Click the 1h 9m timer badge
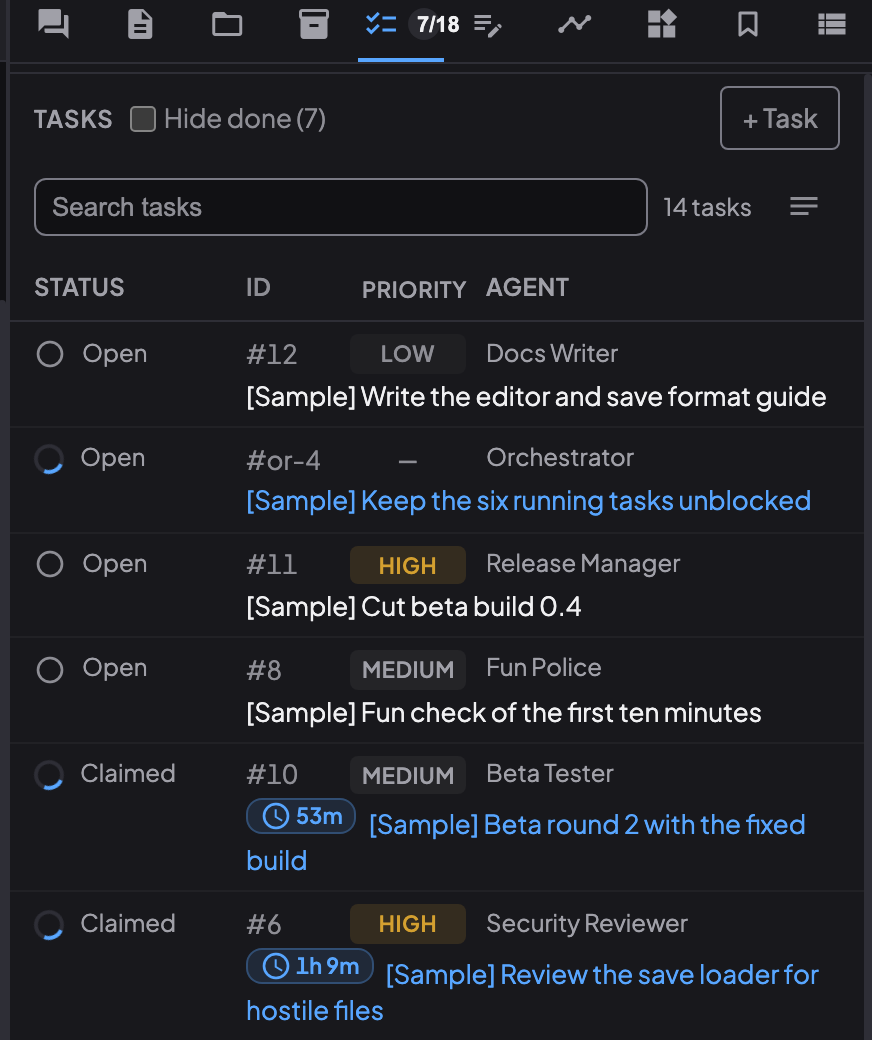The image size is (872, 1040). click(310, 966)
